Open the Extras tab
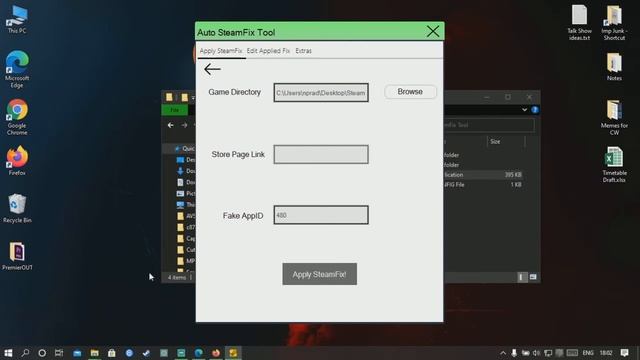Viewport: 640px width, 360px height. coord(303,51)
